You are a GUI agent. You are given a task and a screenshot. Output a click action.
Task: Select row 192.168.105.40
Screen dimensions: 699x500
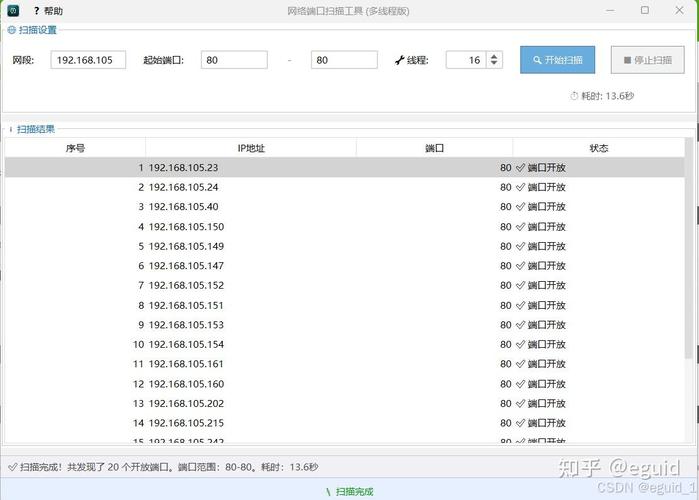click(x=345, y=207)
